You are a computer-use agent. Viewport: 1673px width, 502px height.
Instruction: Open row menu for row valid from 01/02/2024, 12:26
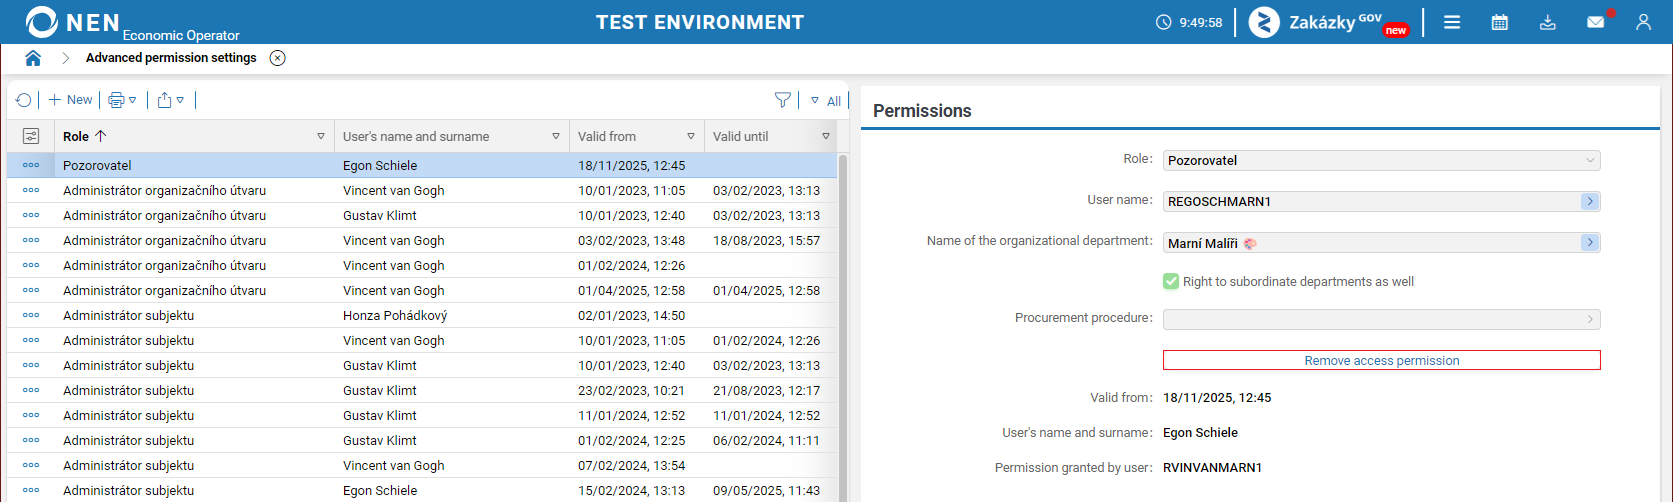(31, 265)
